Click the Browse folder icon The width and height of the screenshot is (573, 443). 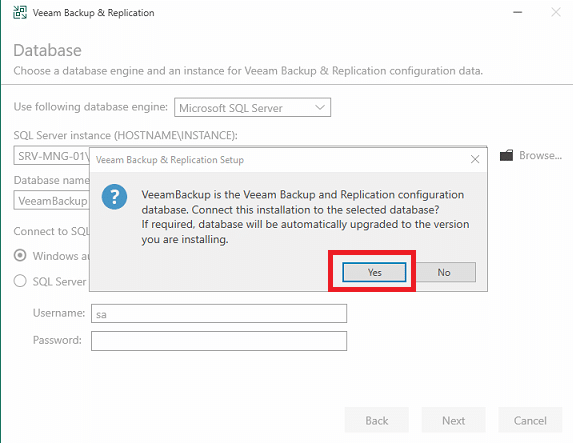click(506, 155)
